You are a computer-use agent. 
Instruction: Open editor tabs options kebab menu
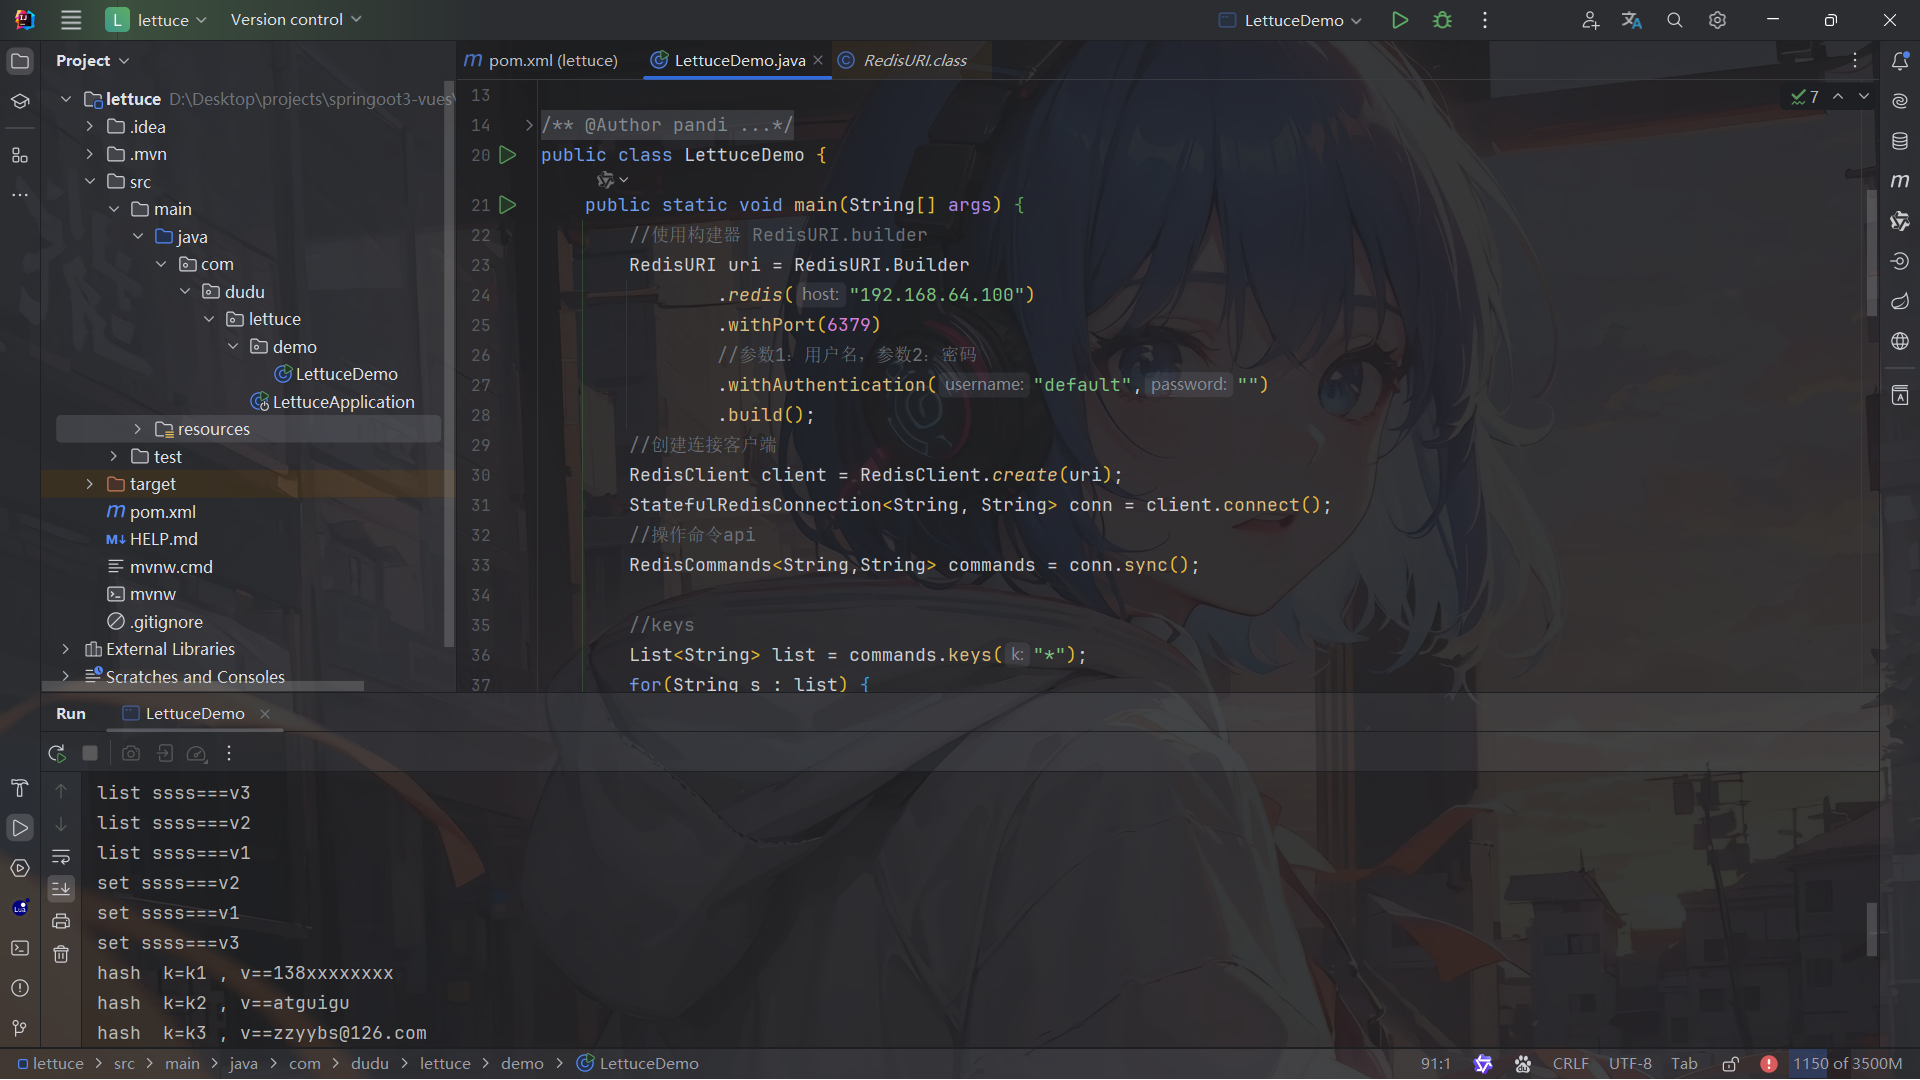pyautogui.click(x=1855, y=60)
